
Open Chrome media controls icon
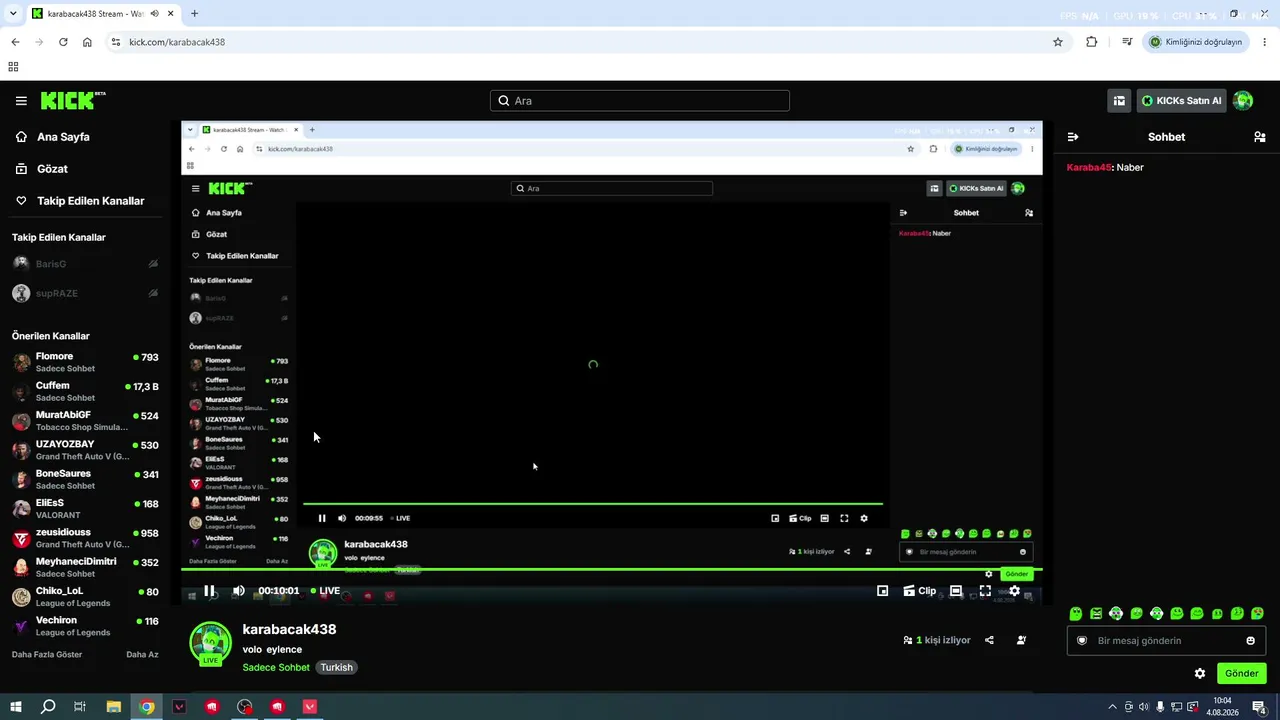tap(1127, 42)
